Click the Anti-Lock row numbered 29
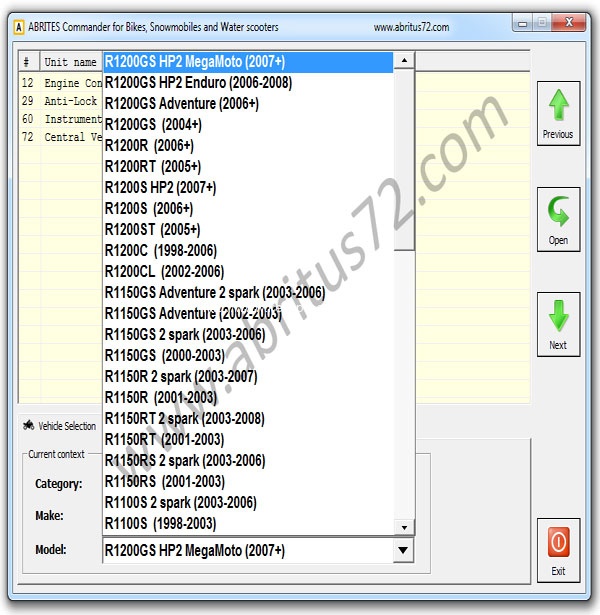Image resolution: width=600 pixels, height=615 pixels. point(61,101)
